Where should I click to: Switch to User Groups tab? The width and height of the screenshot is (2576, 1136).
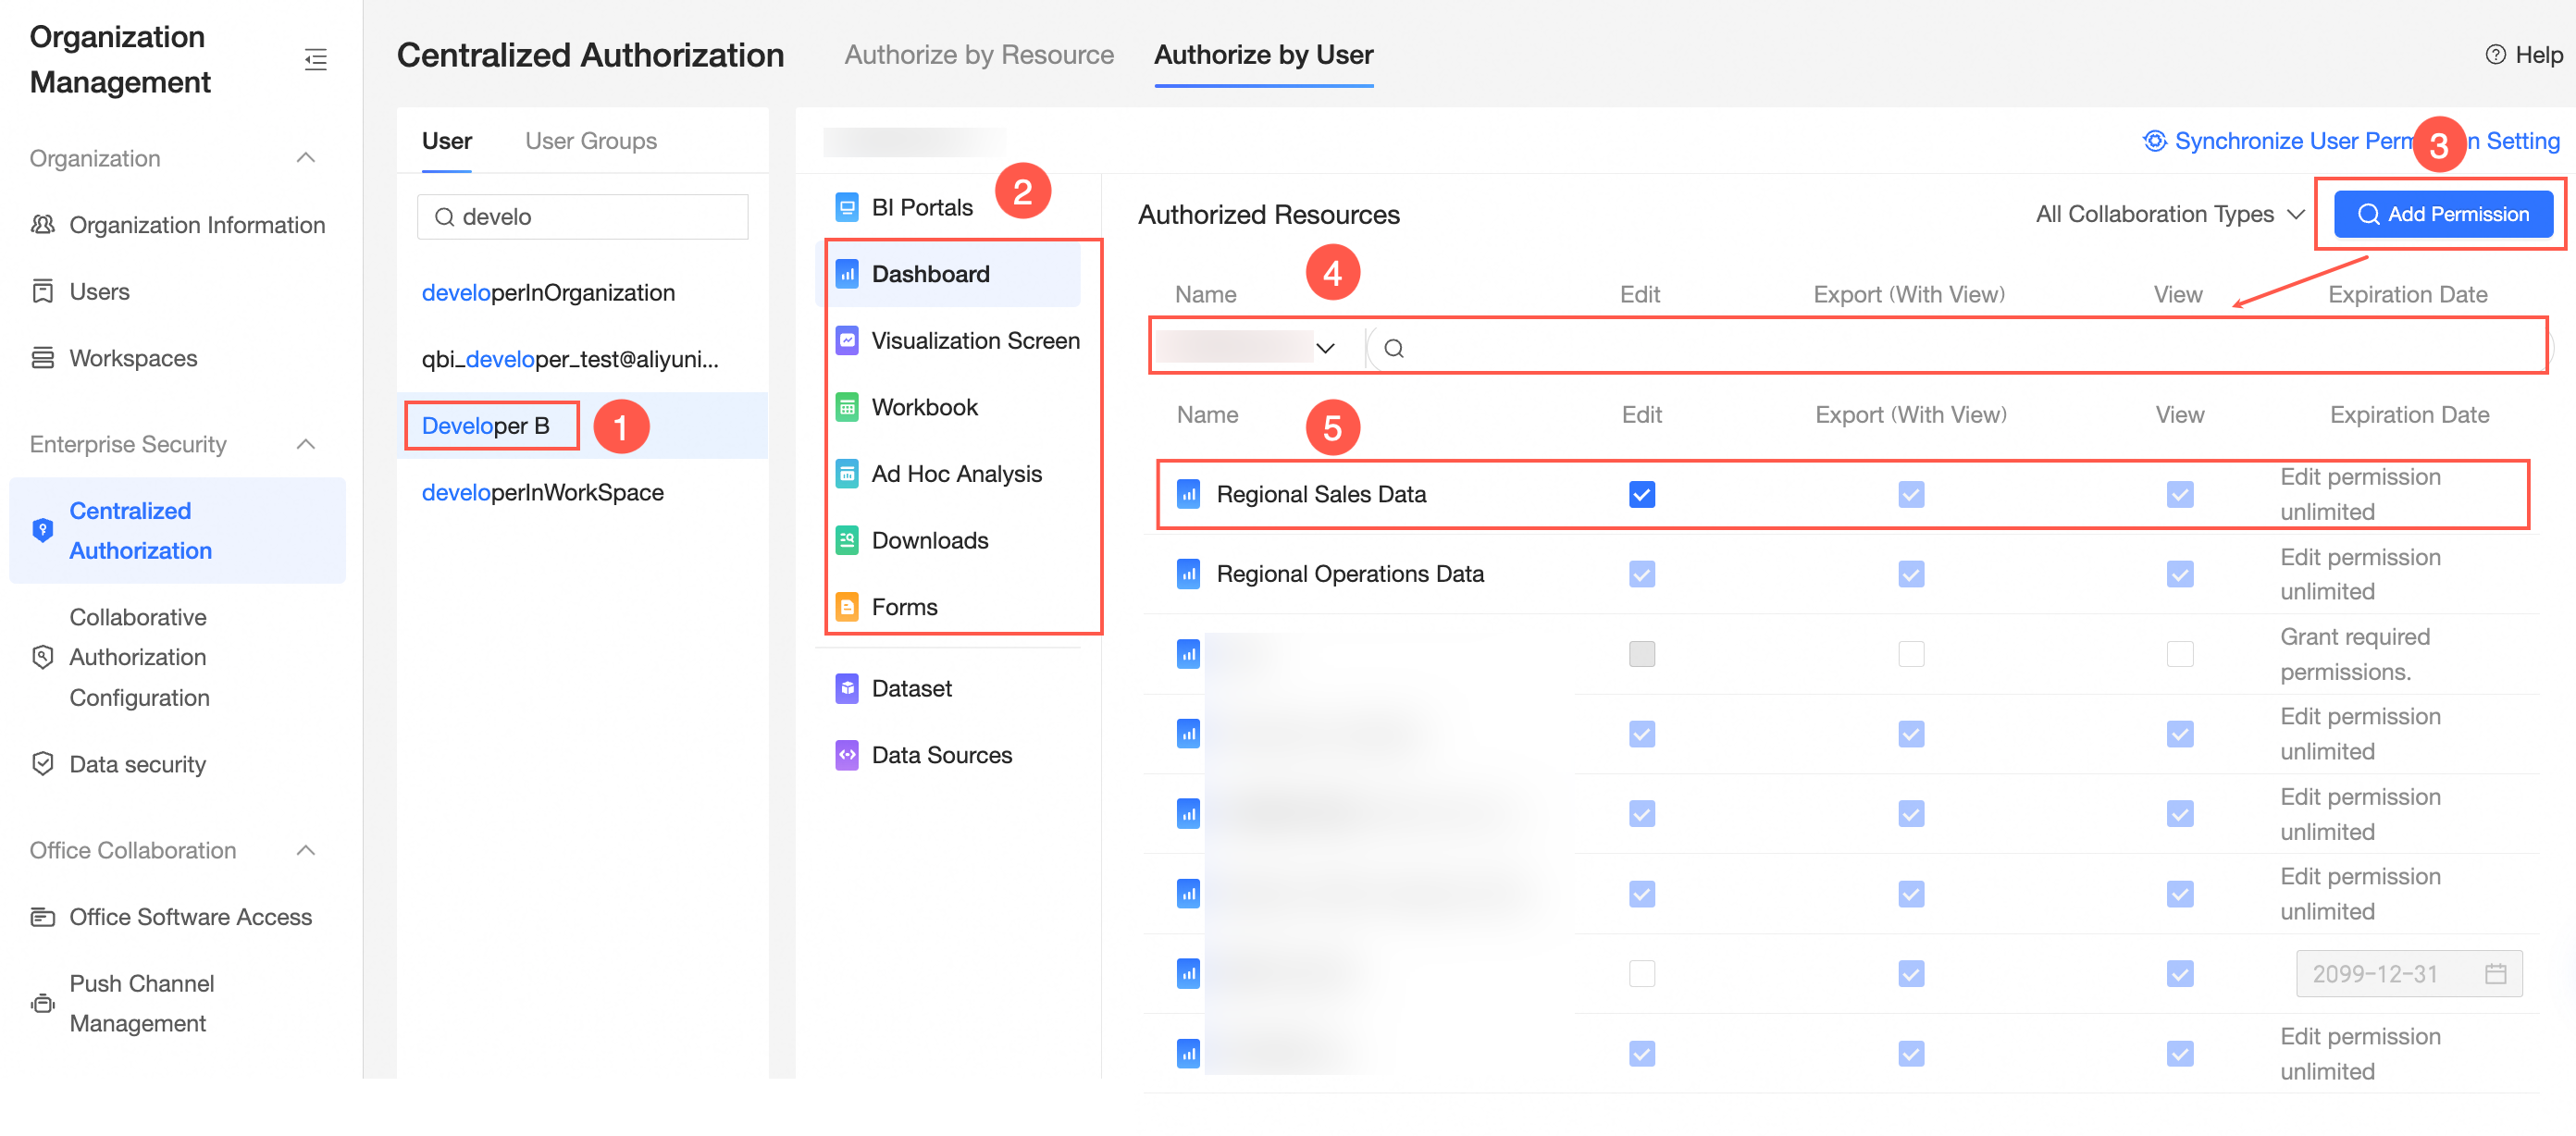(x=590, y=141)
